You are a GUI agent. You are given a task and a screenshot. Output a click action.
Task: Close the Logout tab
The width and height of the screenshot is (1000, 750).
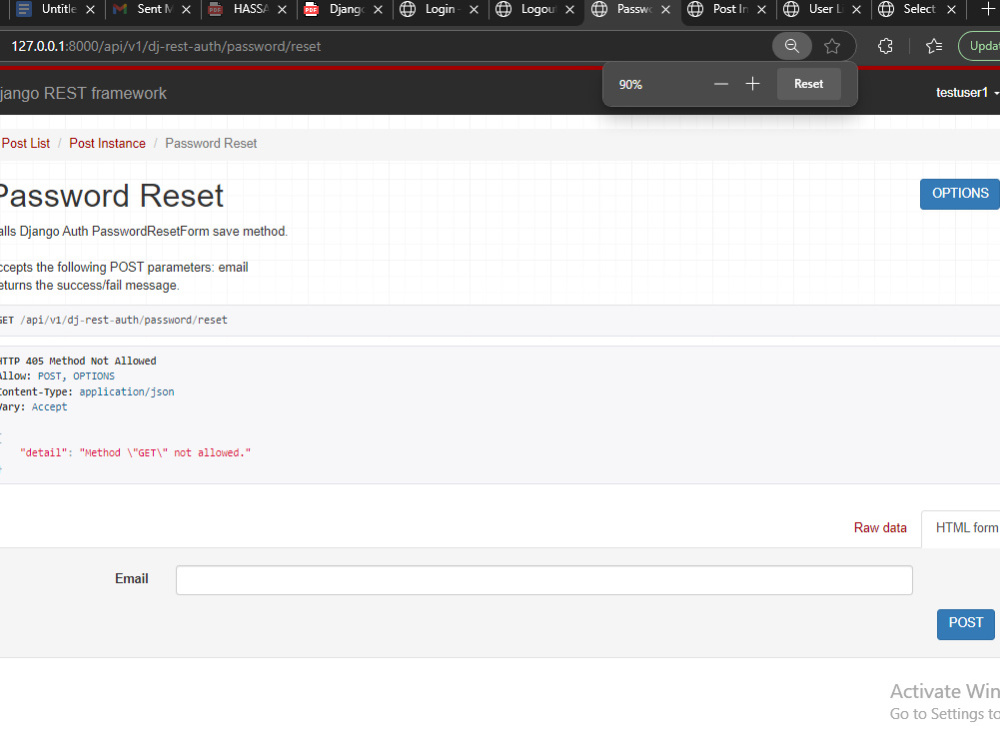pyautogui.click(x=570, y=10)
